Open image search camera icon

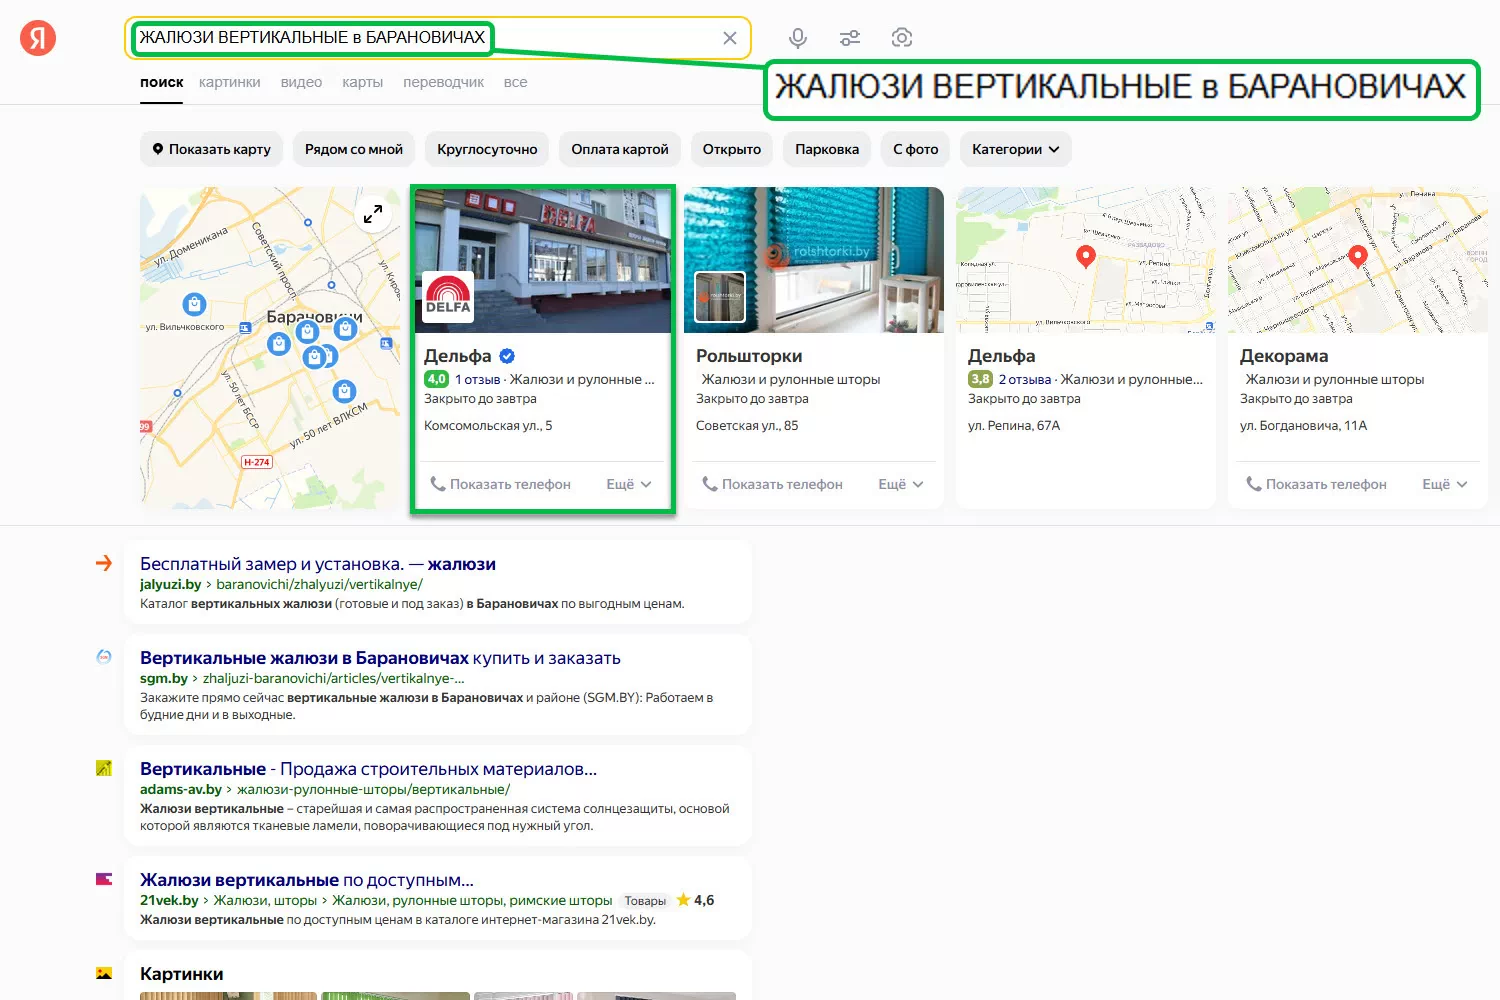902,38
